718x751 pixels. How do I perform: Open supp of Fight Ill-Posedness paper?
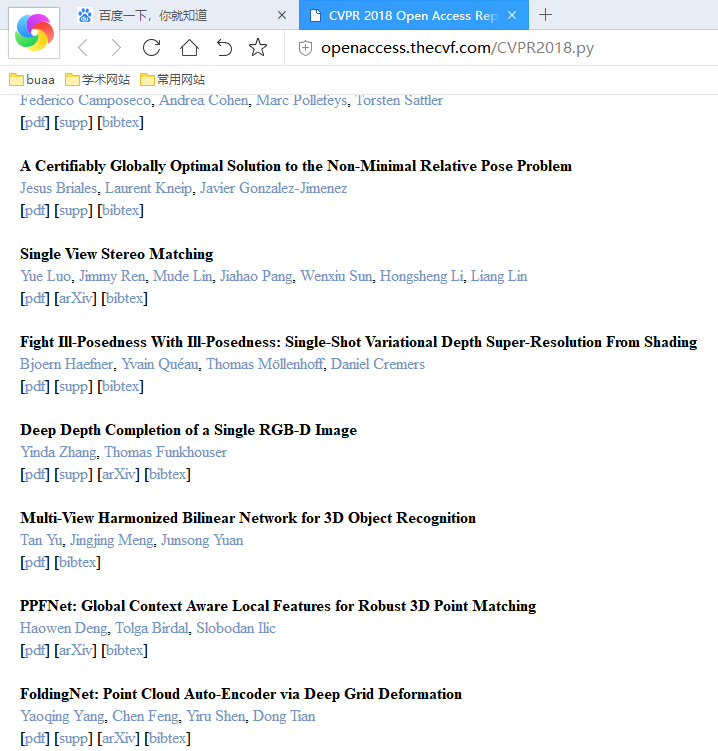click(73, 387)
